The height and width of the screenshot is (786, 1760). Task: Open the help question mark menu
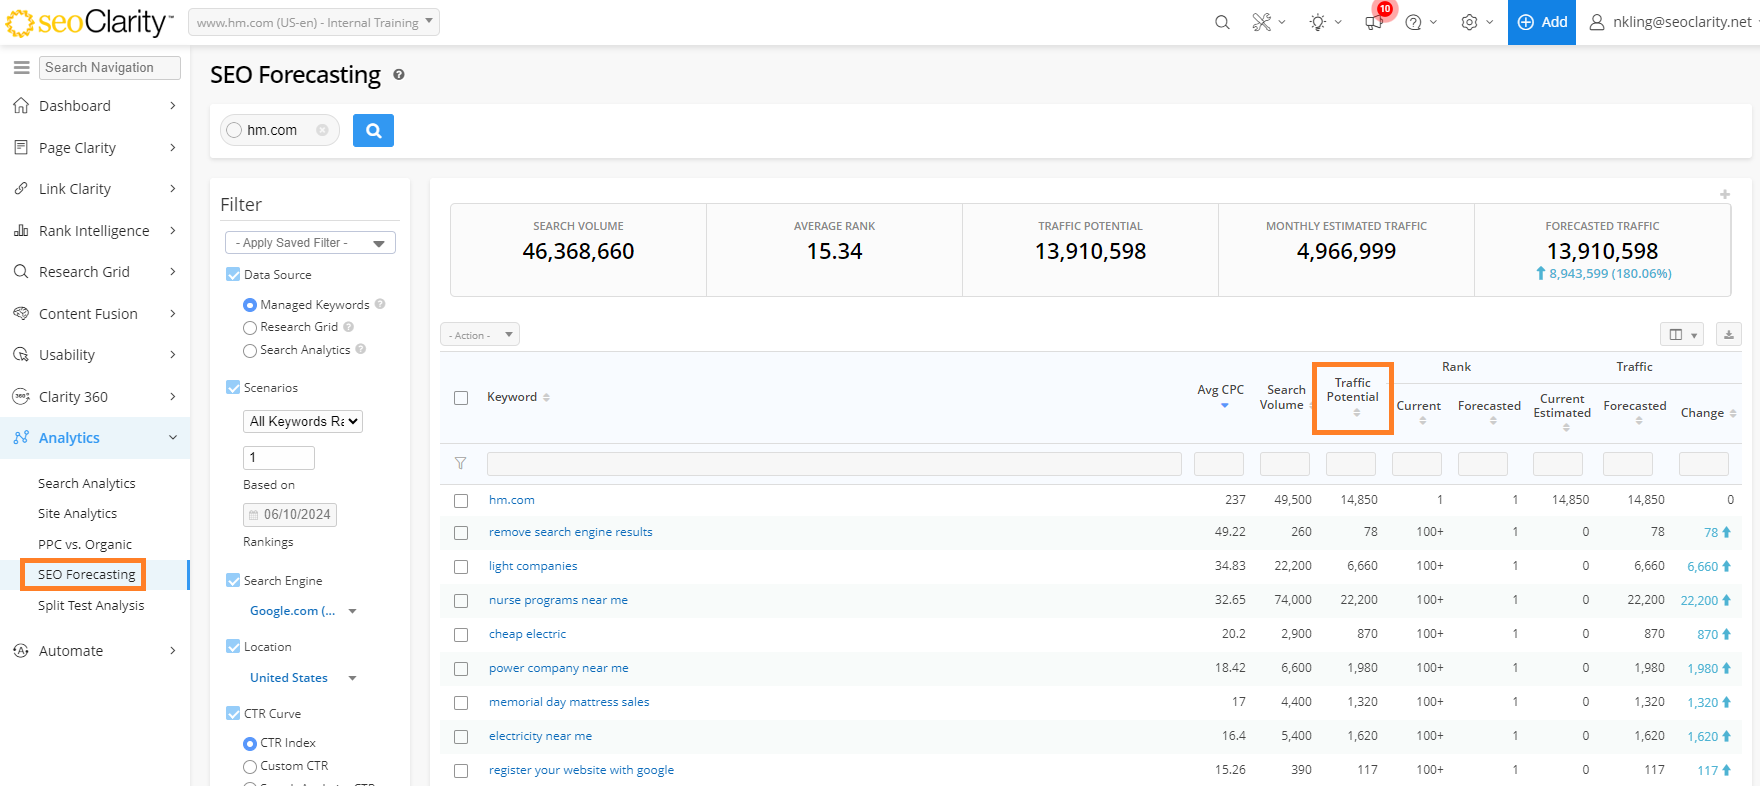pos(1413,22)
